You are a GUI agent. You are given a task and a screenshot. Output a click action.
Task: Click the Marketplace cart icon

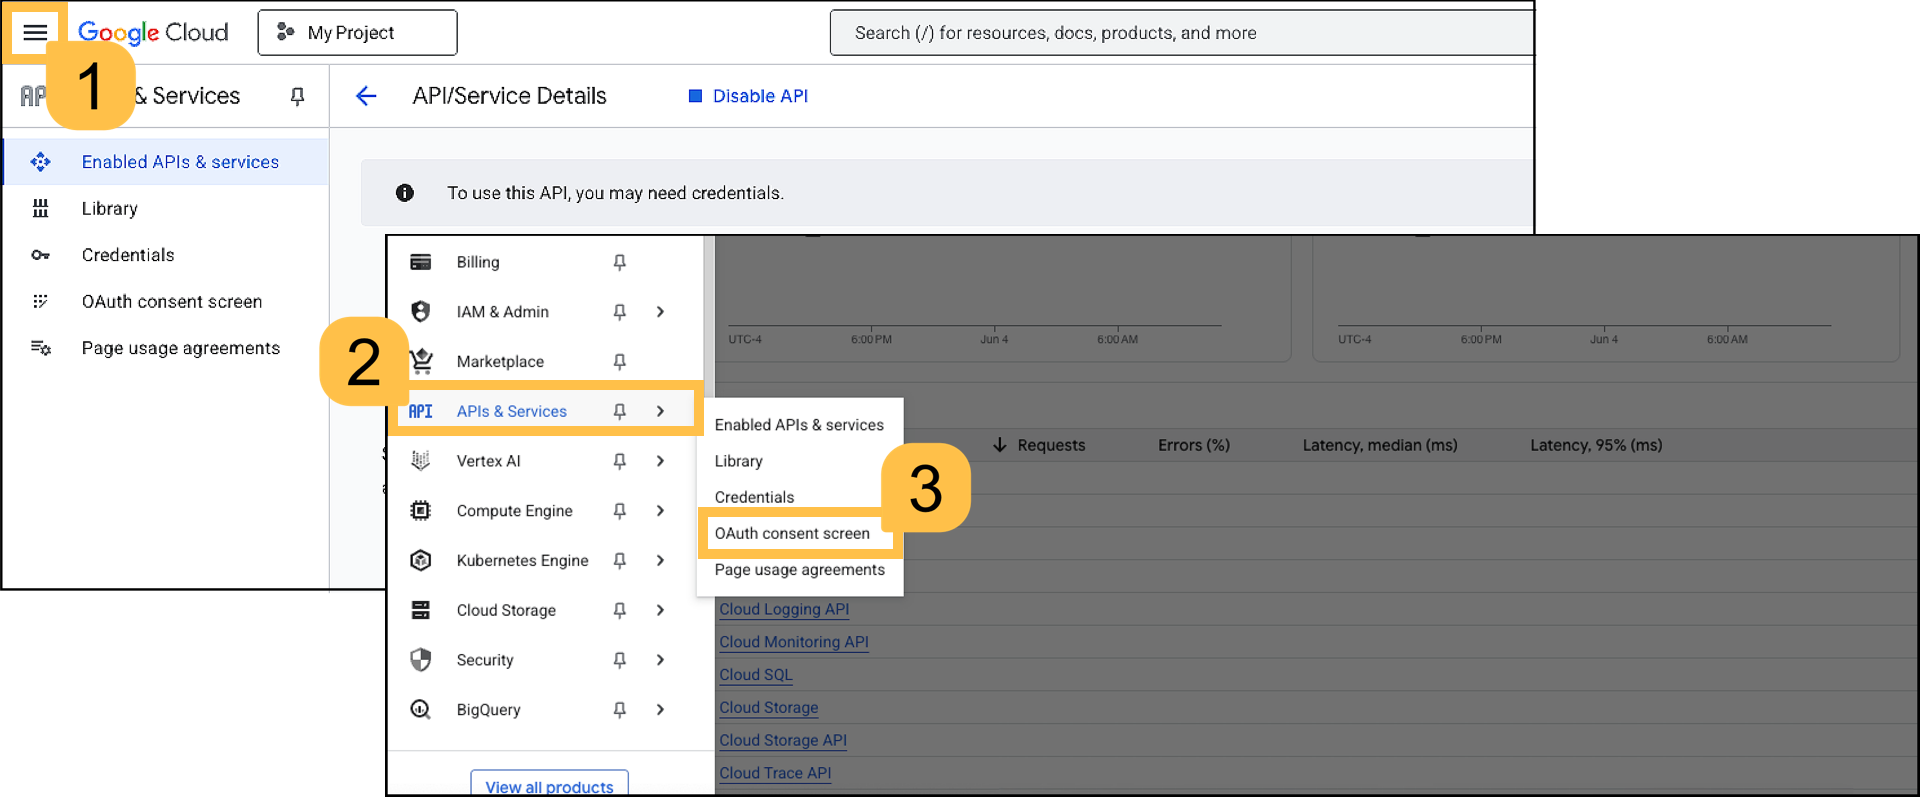coord(422,361)
